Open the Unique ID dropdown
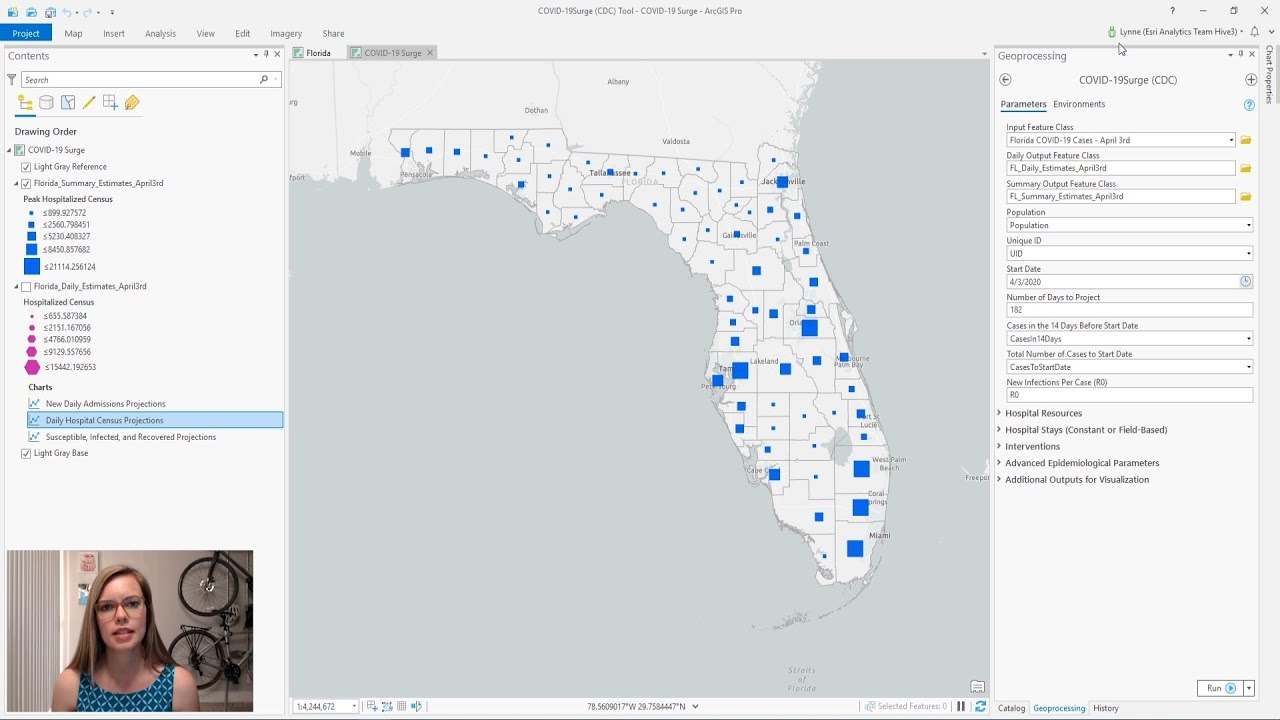The height and width of the screenshot is (720, 1280). pos(1248,253)
